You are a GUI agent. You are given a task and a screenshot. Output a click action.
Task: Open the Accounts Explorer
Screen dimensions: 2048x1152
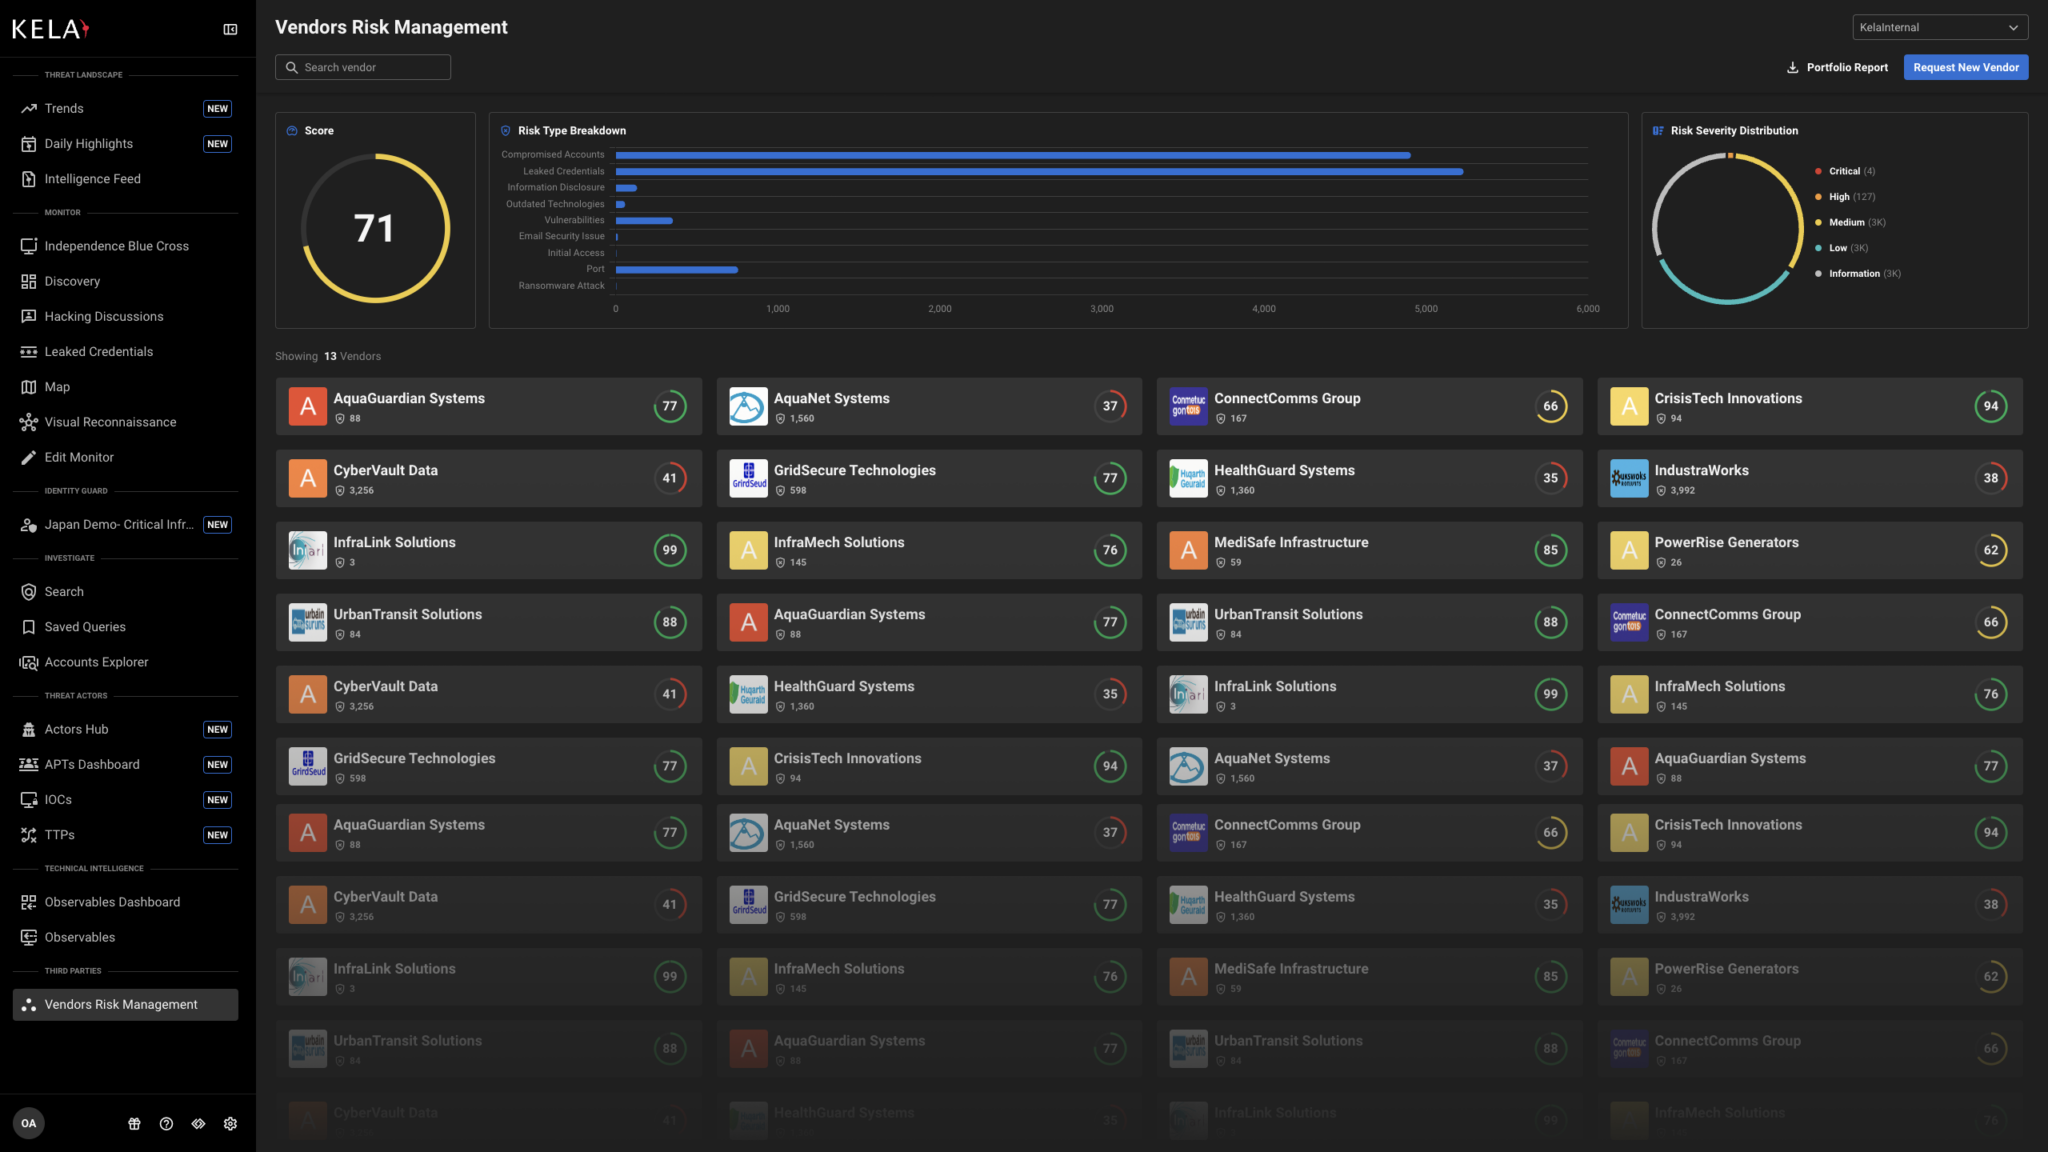(96, 661)
